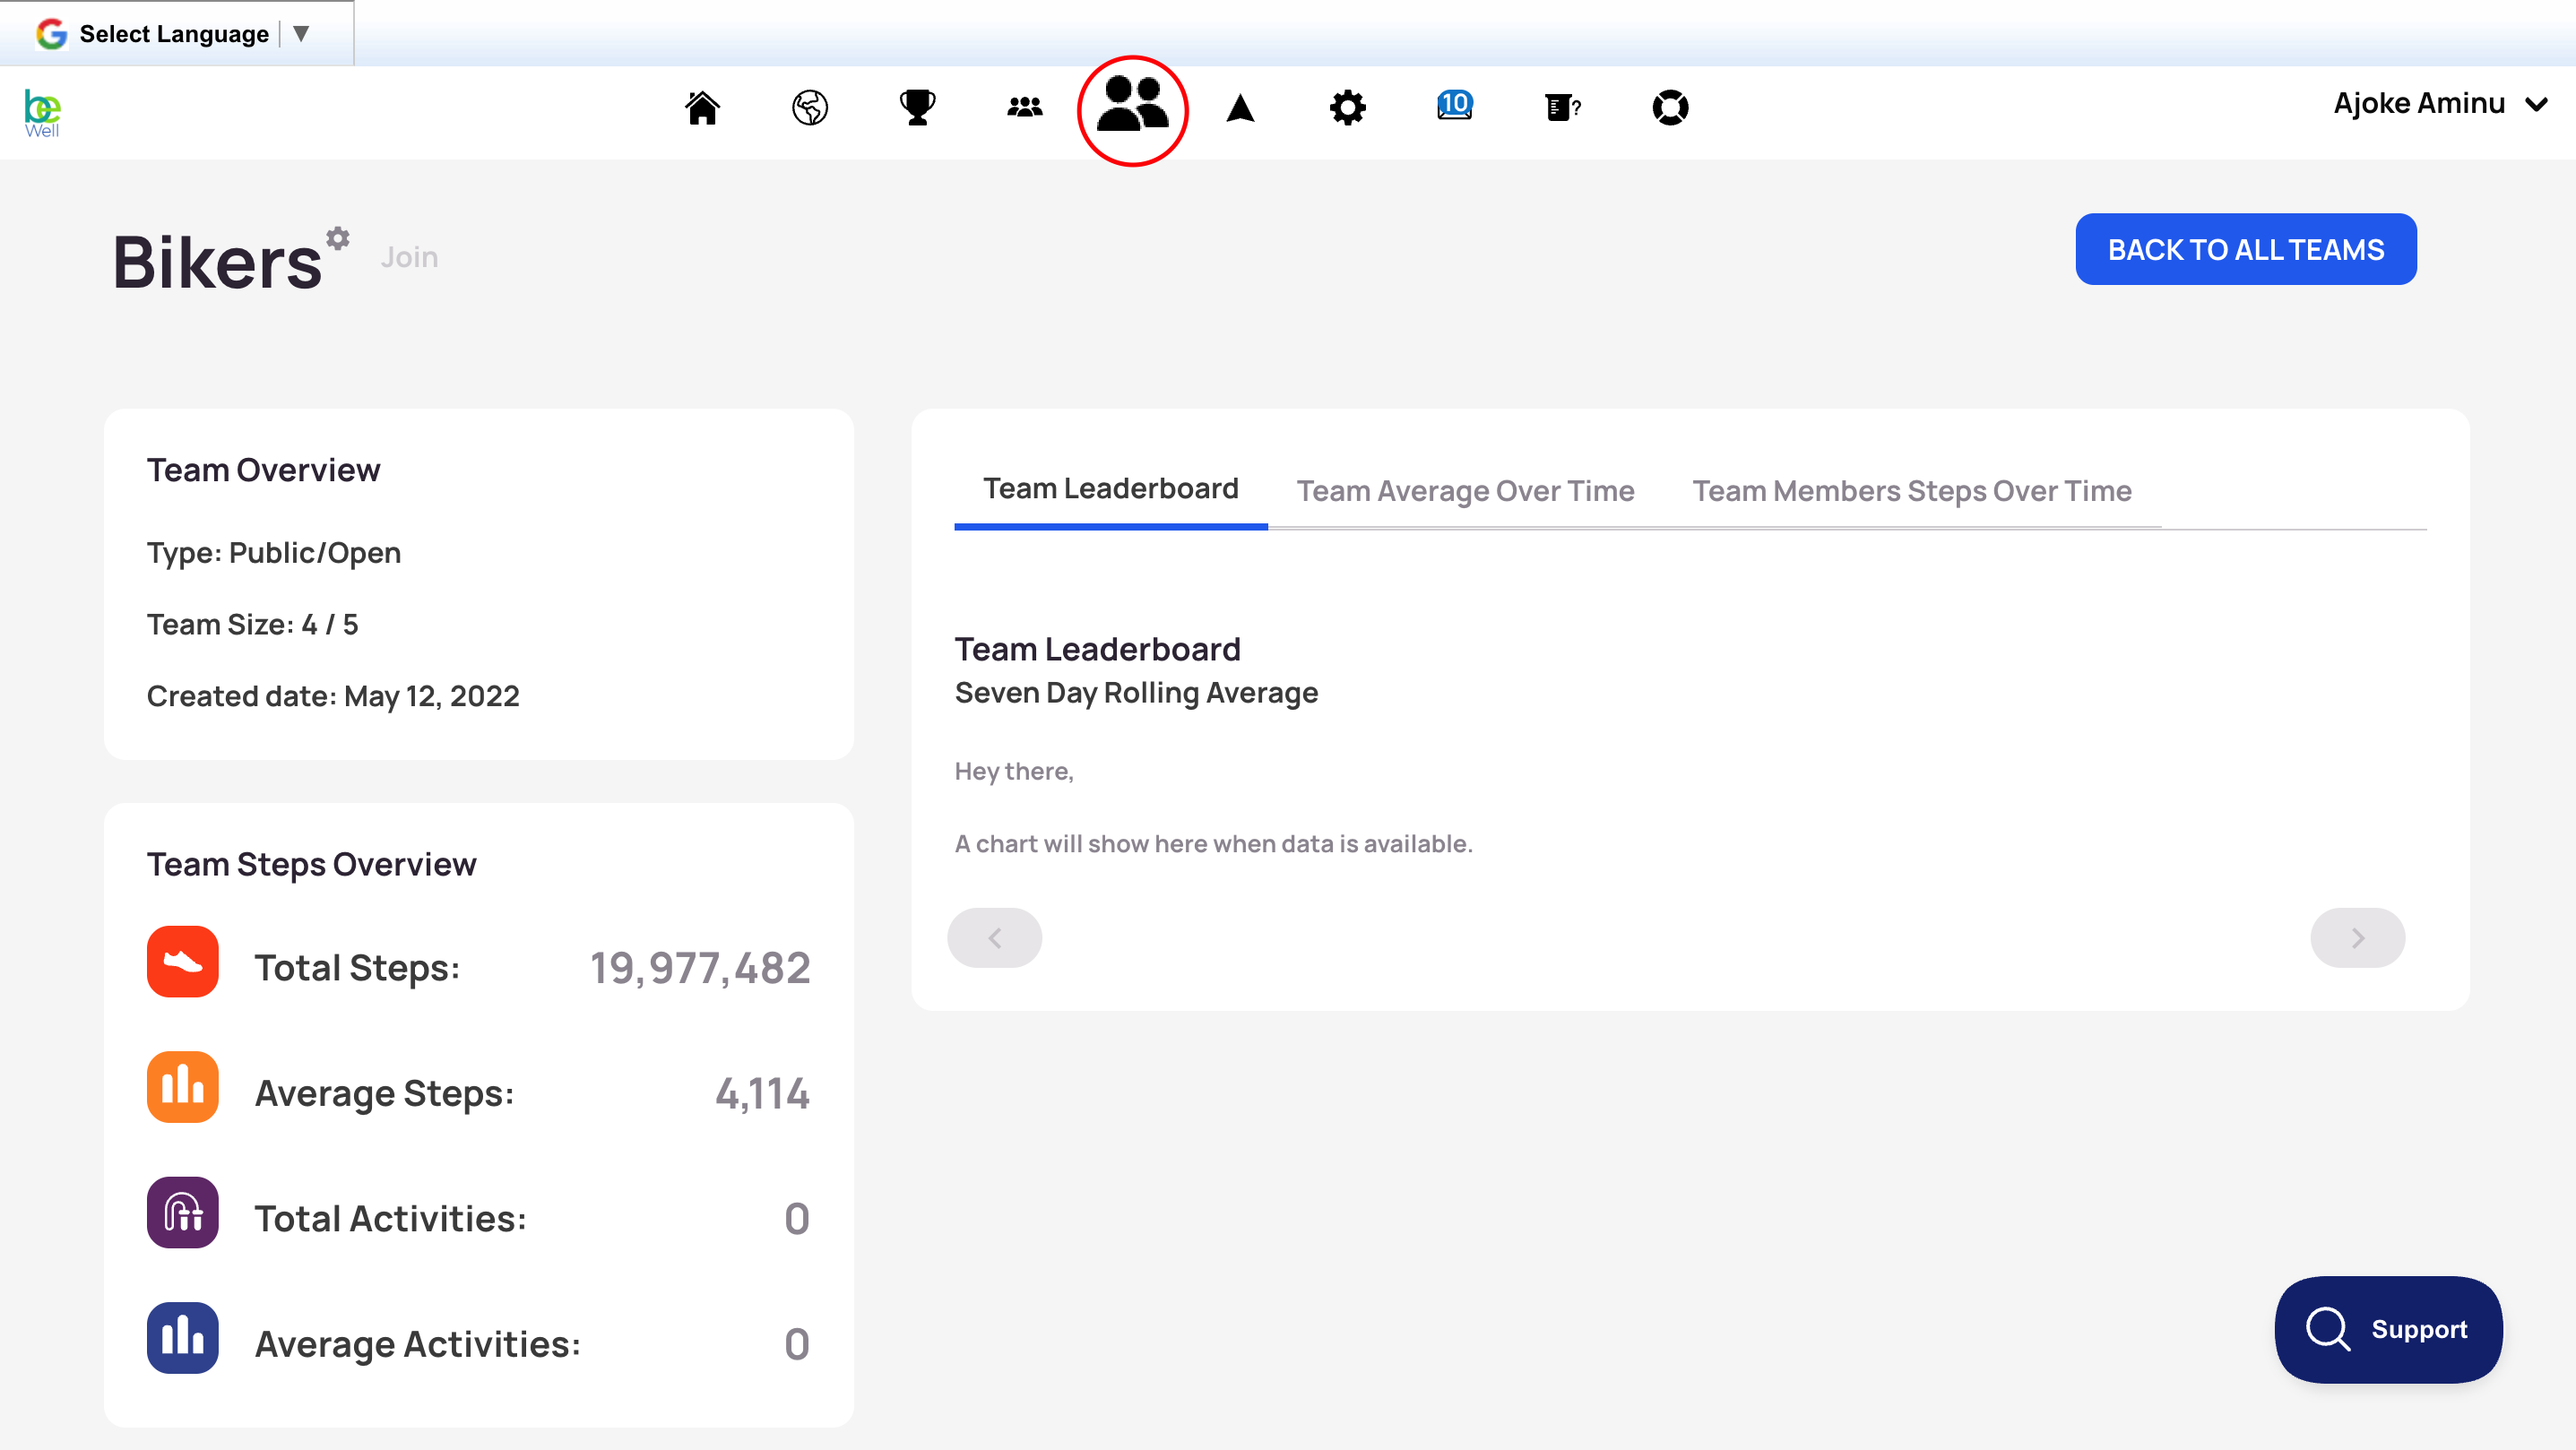The height and width of the screenshot is (1450, 2576).
Task: Click the blue number 10 icon
Action: pos(1455,105)
